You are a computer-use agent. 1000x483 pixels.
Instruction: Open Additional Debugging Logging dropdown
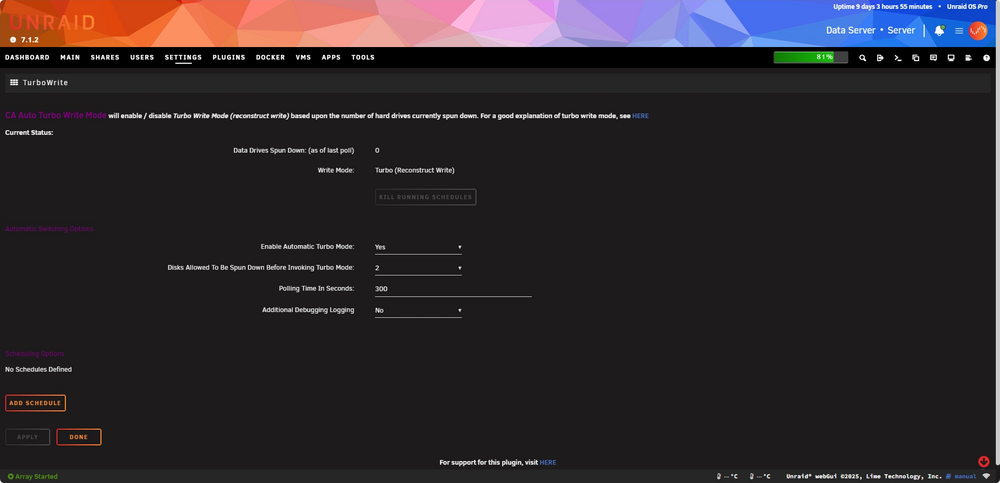click(x=418, y=310)
